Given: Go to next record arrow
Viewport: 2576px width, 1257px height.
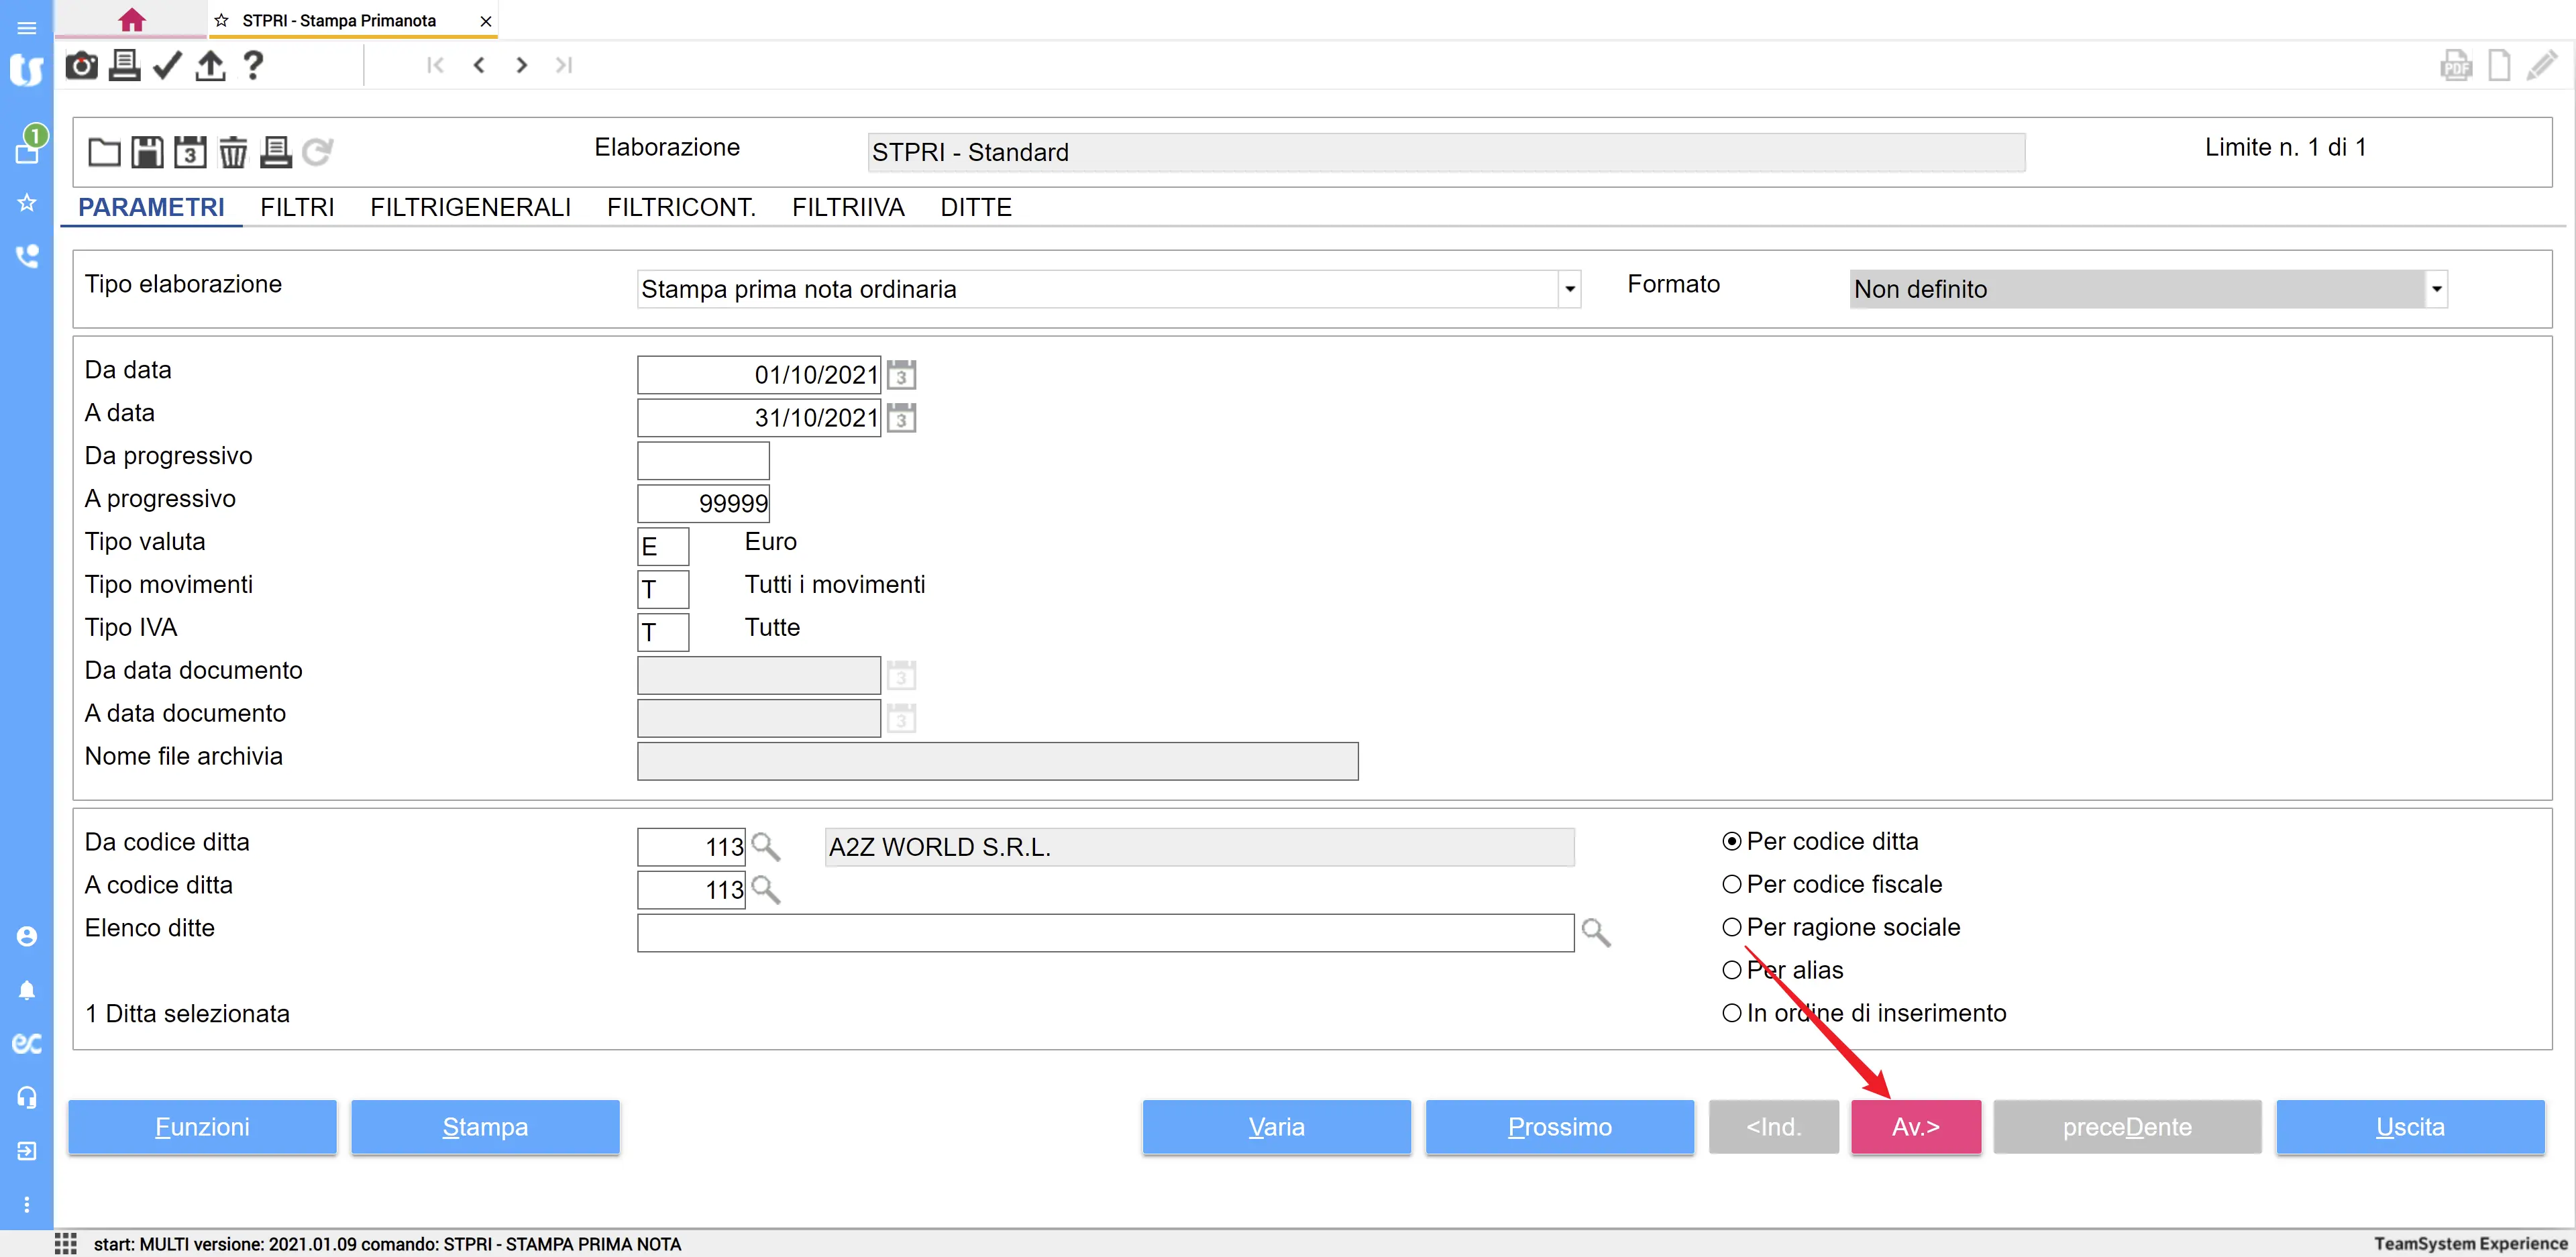Looking at the screenshot, I should click(x=521, y=65).
